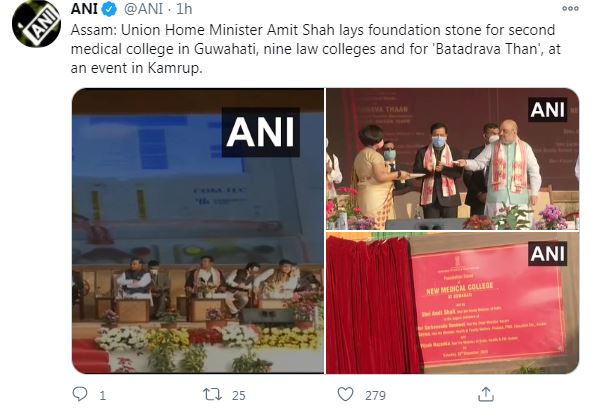Screen dimensions: 594x414
Task: Click the share upload icon
Action: tap(486, 394)
